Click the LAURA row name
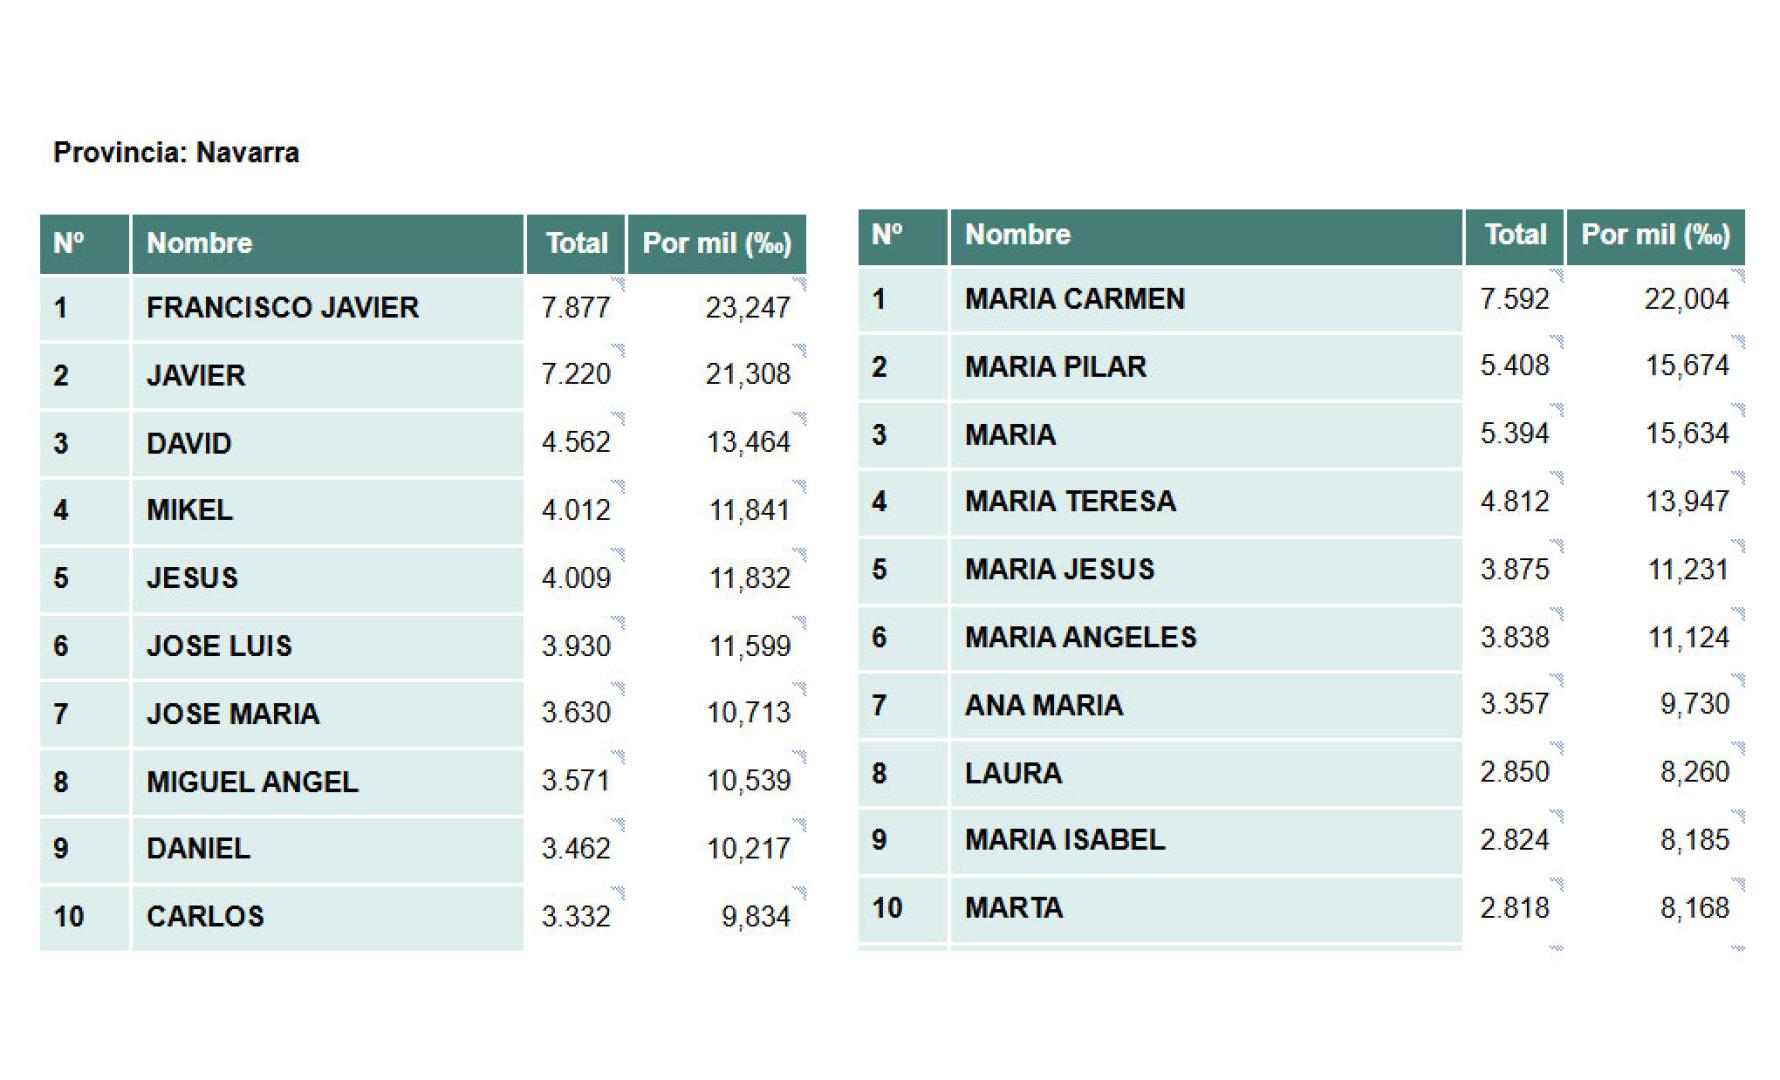 [1013, 773]
